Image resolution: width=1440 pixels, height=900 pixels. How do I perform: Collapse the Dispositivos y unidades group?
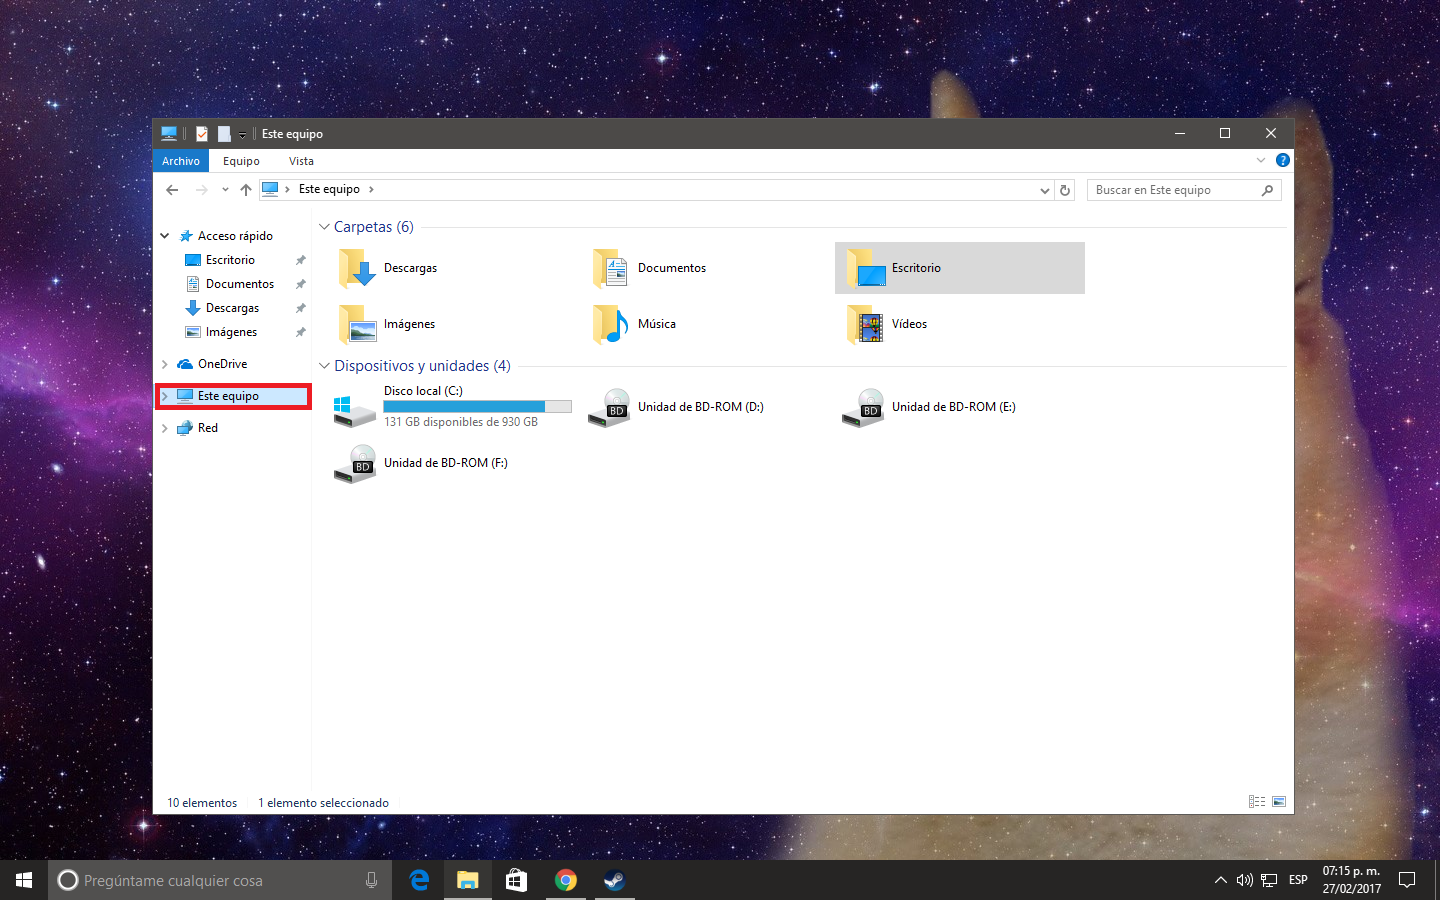pyautogui.click(x=324, y=366)
